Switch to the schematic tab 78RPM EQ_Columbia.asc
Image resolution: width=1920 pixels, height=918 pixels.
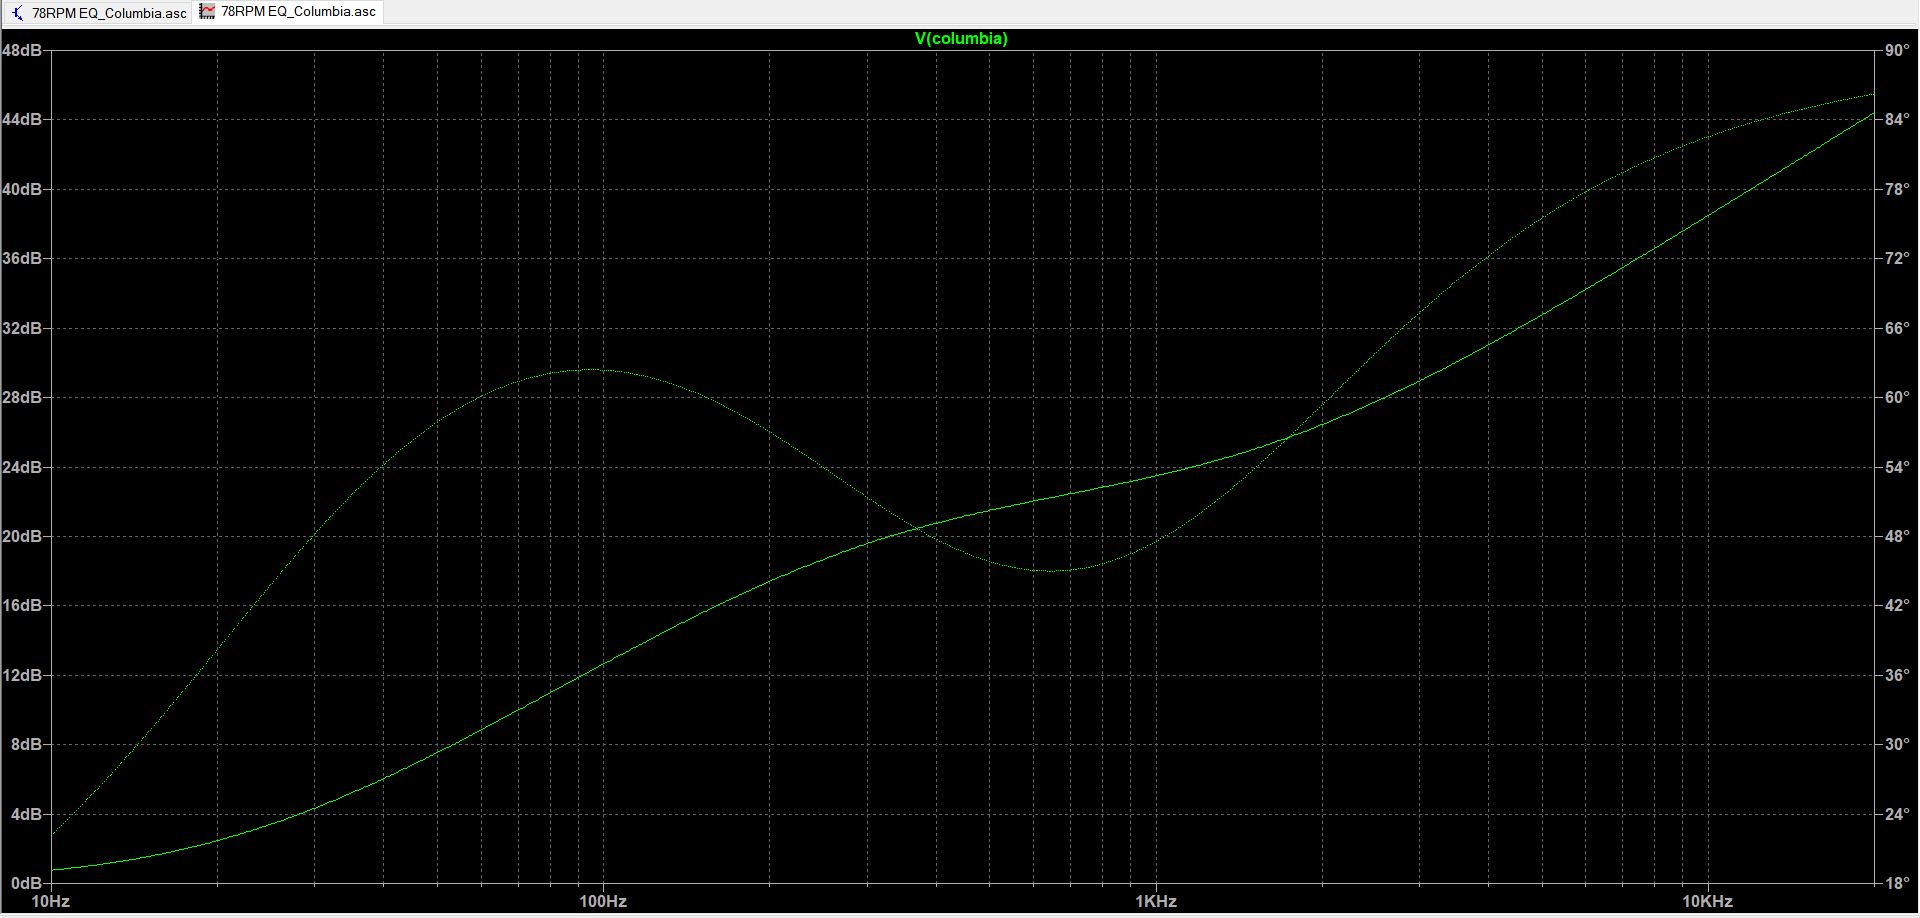(x=98, y=13)
